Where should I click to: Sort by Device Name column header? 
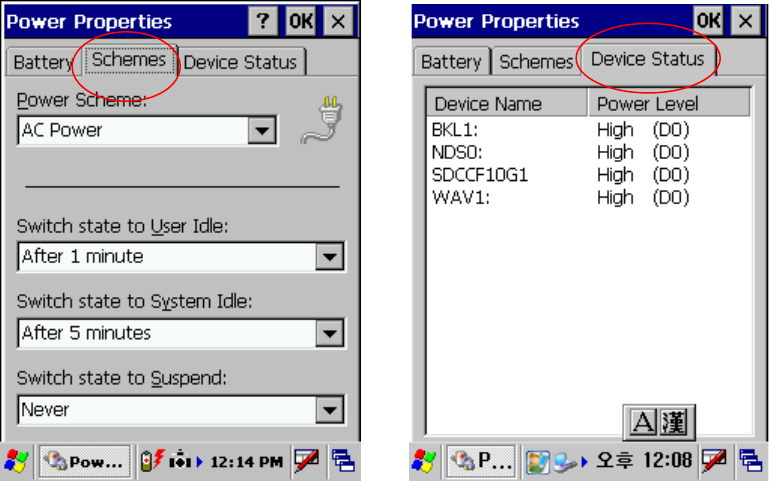coord(507,104)
